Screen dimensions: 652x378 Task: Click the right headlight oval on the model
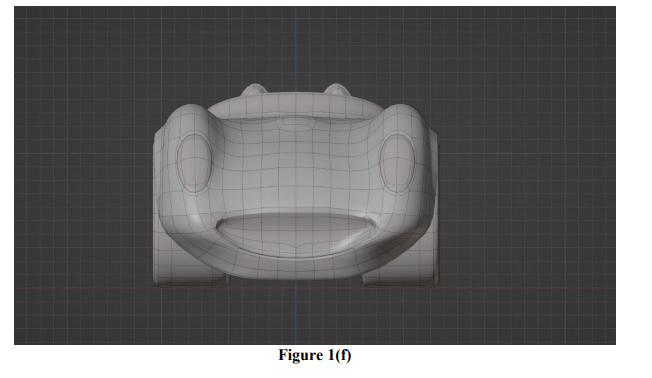click(398, 163)
